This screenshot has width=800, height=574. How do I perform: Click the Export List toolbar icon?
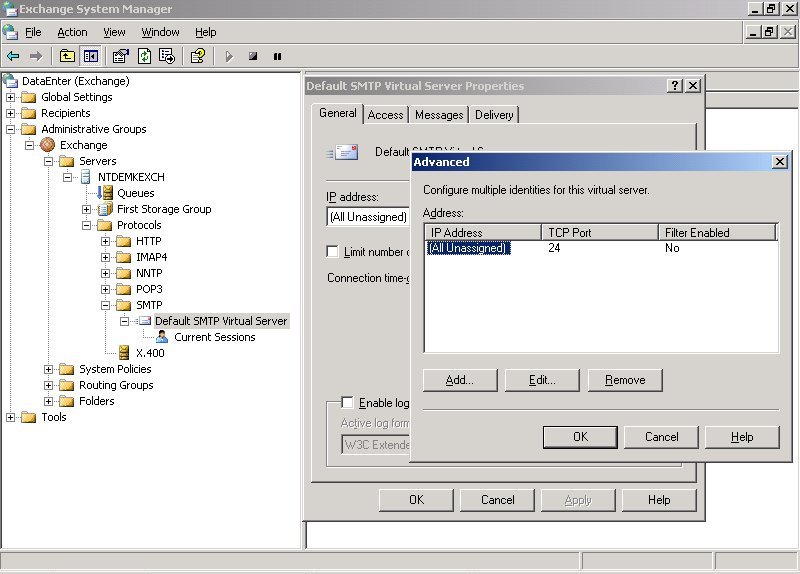point(167,56)
